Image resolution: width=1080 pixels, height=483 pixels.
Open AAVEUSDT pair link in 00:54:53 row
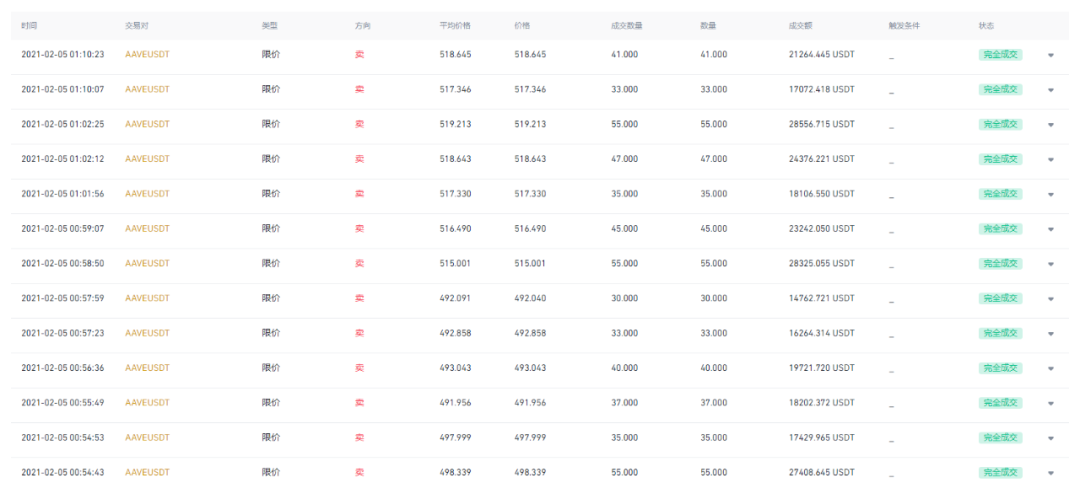coord(147,438)
